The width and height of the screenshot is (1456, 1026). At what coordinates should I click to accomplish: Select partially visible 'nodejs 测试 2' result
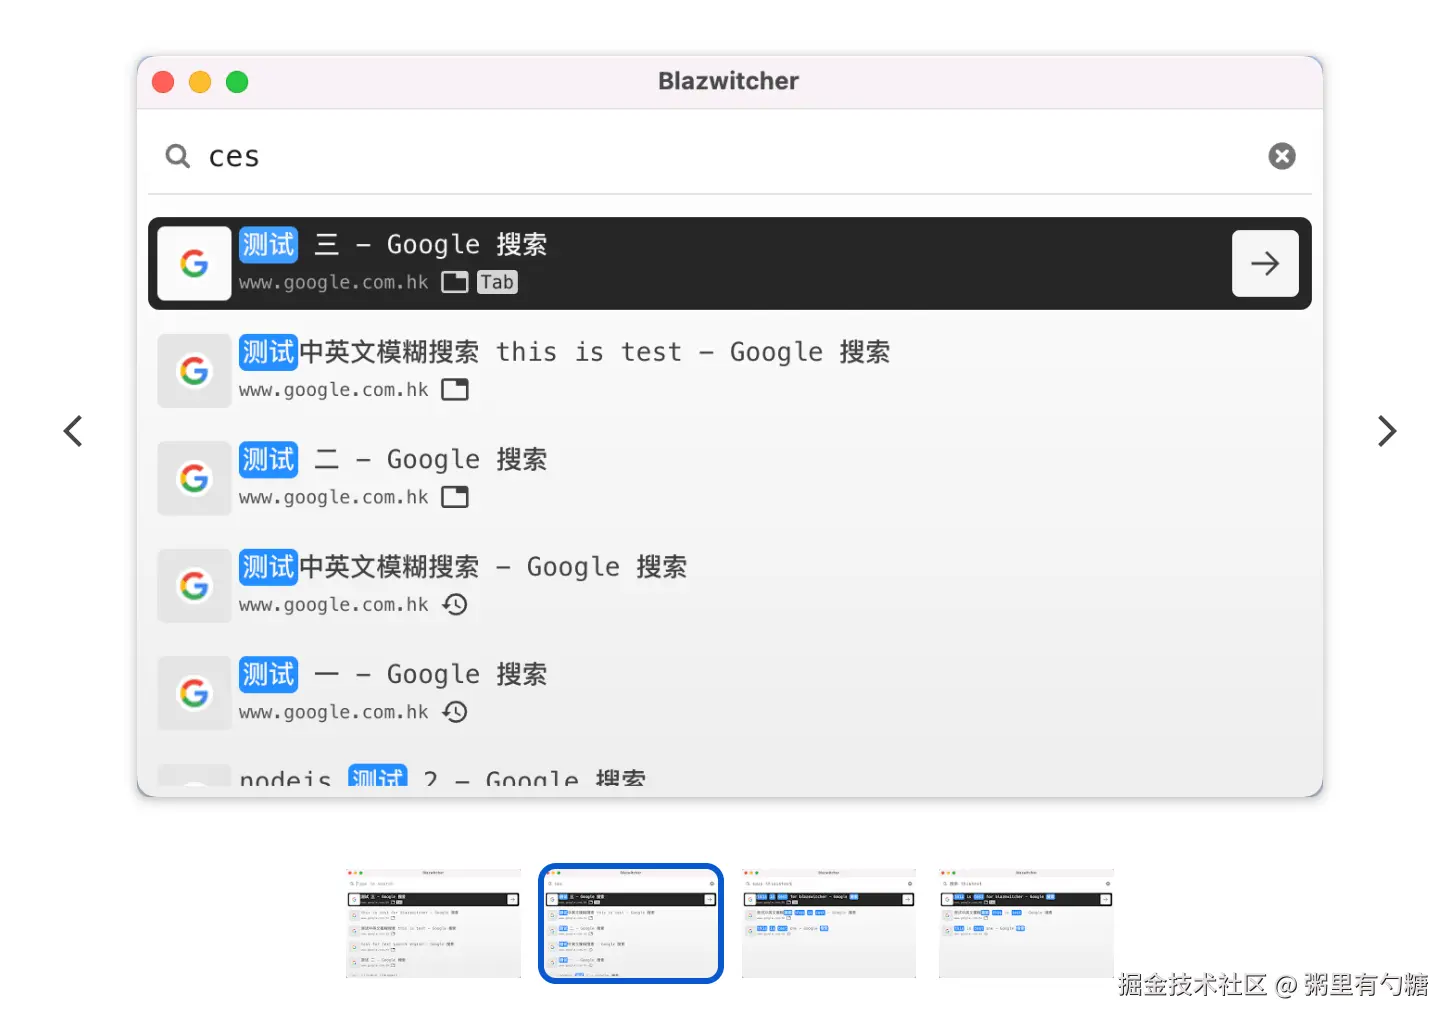coord(730,776)
